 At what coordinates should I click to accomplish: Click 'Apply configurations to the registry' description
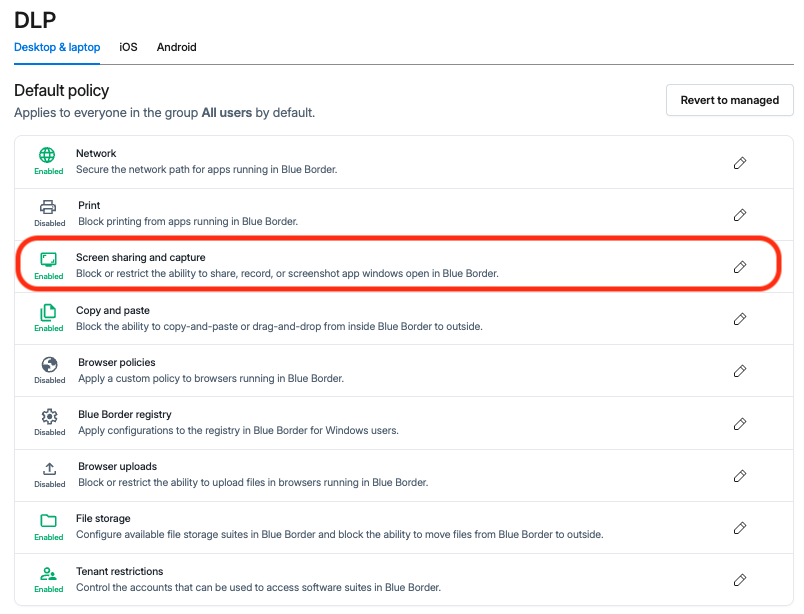point(238,430)
